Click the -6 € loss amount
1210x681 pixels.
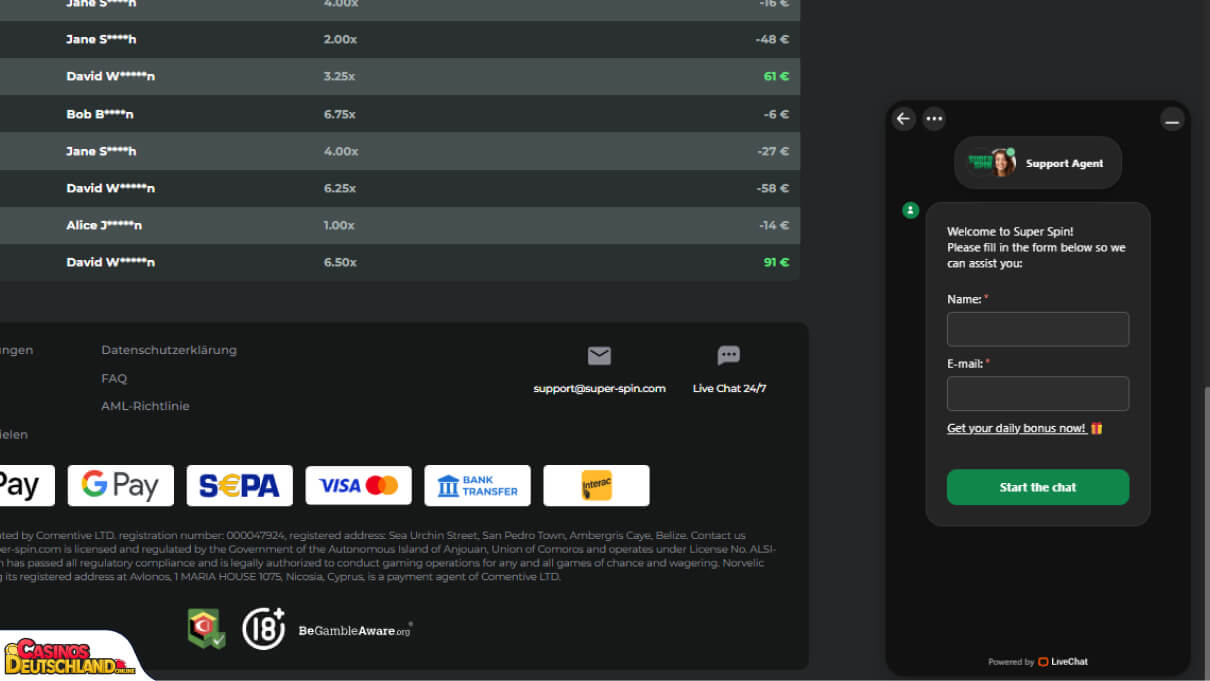pos(777,114)
